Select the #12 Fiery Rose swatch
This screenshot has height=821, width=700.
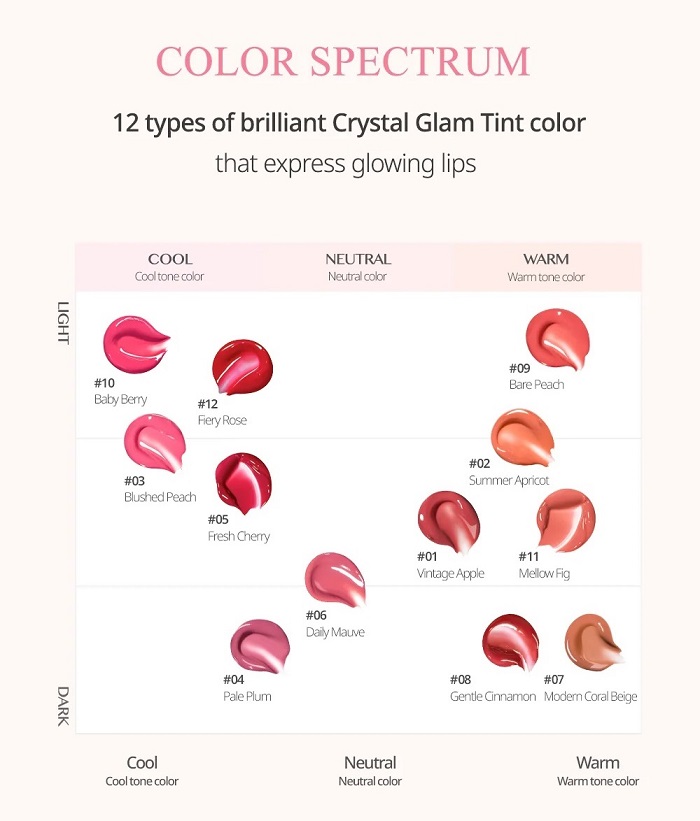(242, 367)
